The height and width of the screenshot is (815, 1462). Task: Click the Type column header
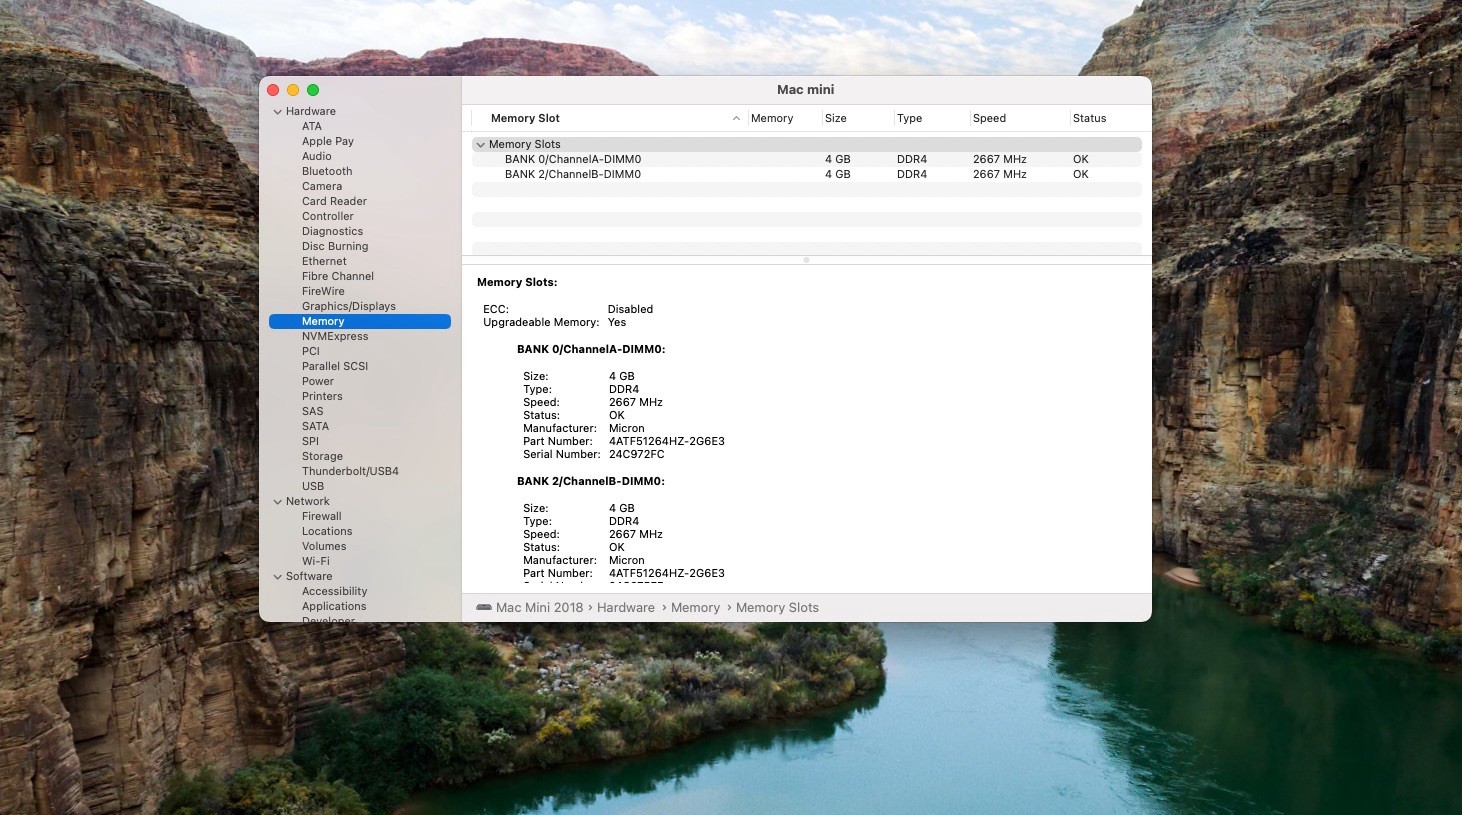909,118
